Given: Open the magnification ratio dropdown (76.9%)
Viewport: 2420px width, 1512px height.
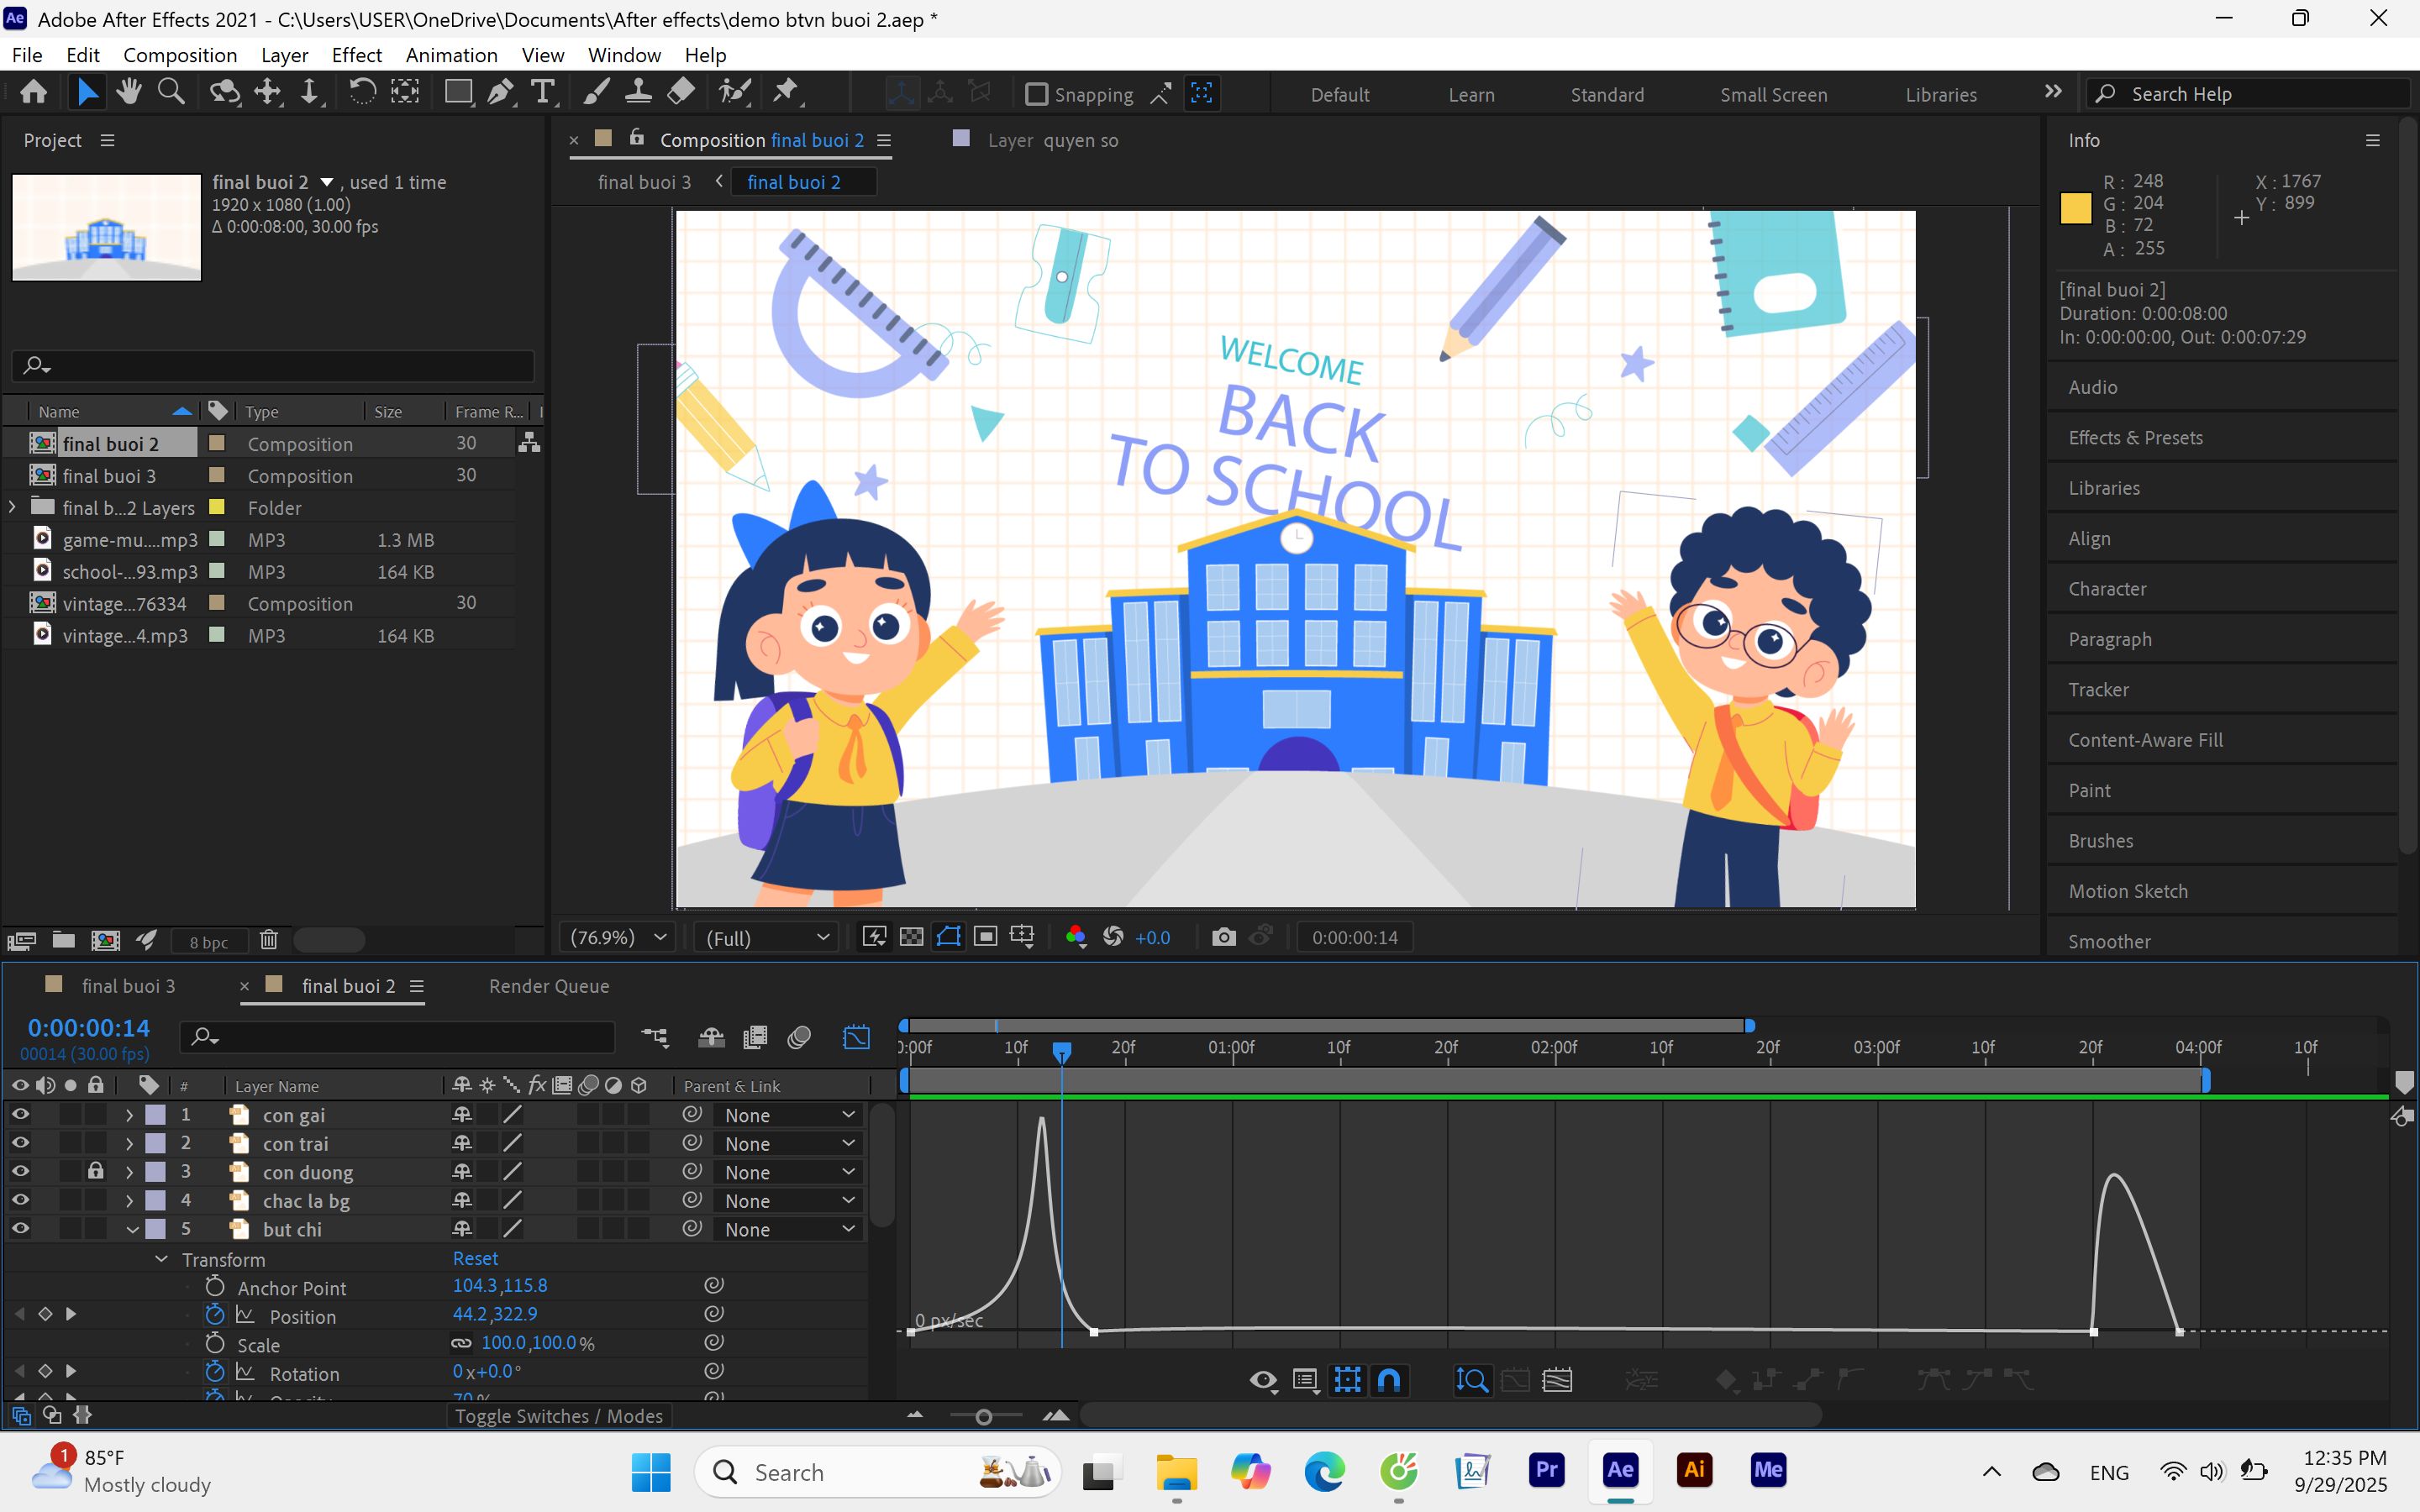Looking at the screenshot, I should tap(617, 937).
